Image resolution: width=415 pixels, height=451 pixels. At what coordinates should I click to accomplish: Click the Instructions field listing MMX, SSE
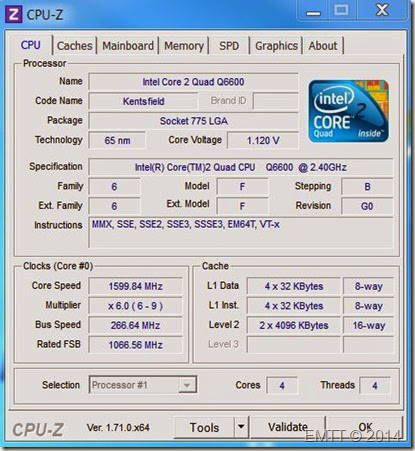241,232
